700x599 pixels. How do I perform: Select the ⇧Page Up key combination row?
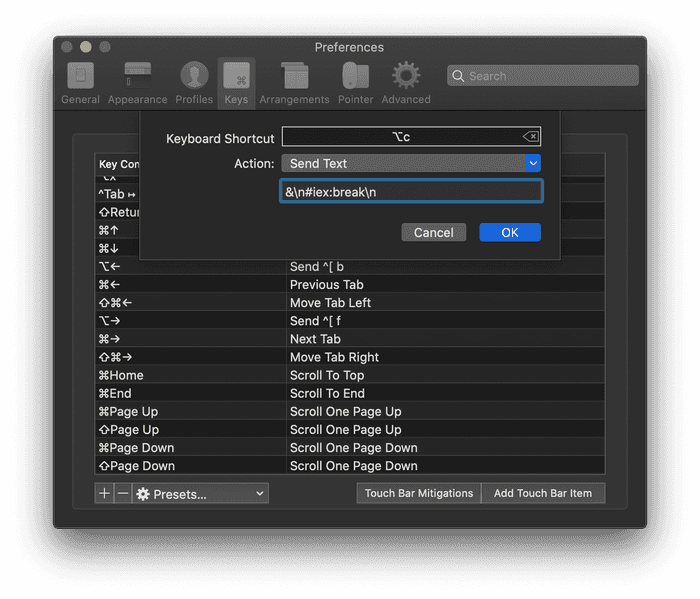tap(350, 429)
